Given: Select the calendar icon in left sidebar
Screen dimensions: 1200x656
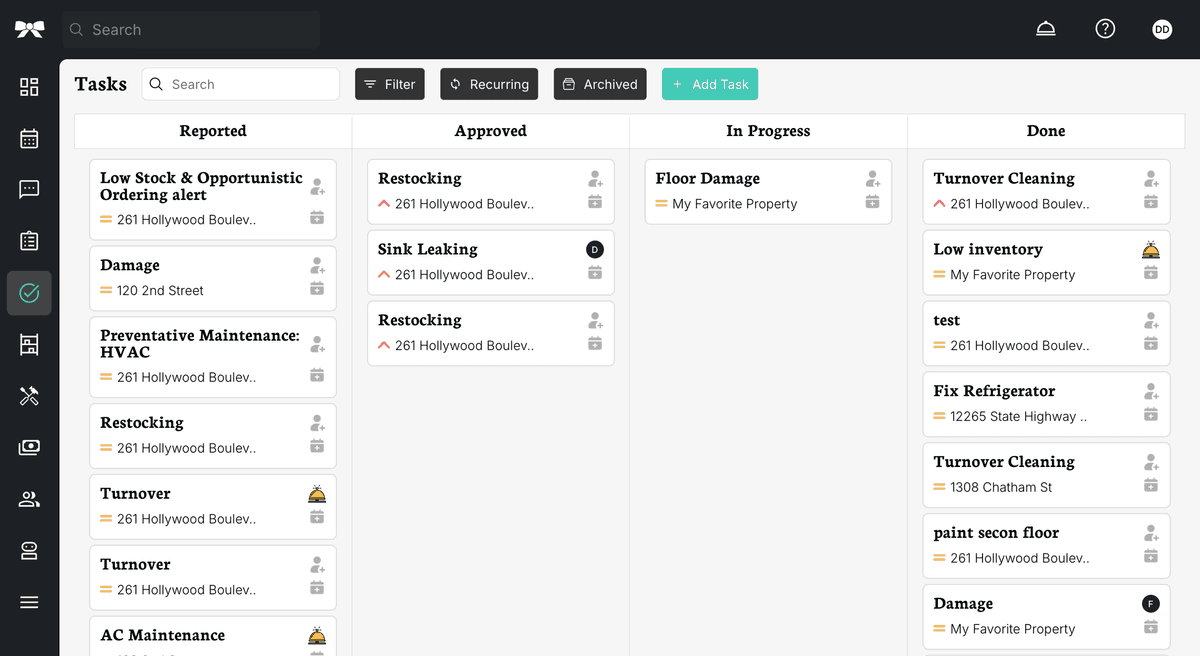Looking at the screenshot, I should click(x=29, y=138).
